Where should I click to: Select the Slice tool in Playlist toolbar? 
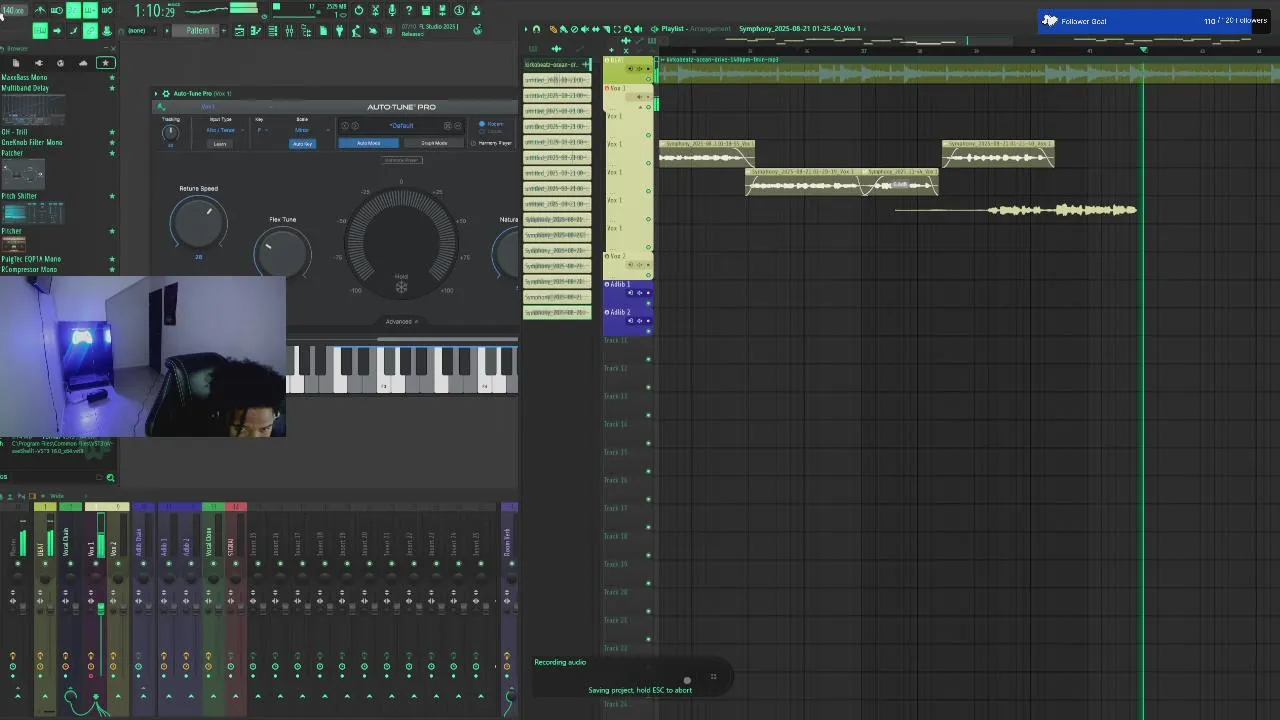pos(606,29)
